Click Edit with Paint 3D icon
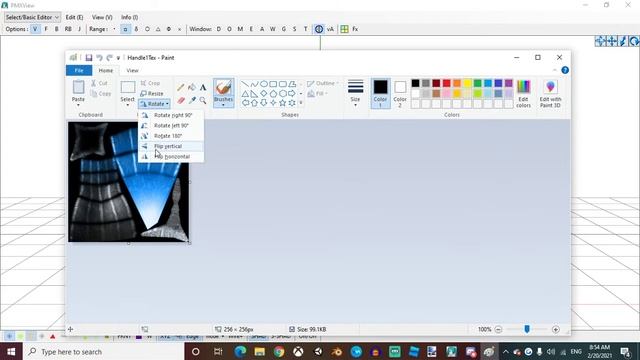 550,87
